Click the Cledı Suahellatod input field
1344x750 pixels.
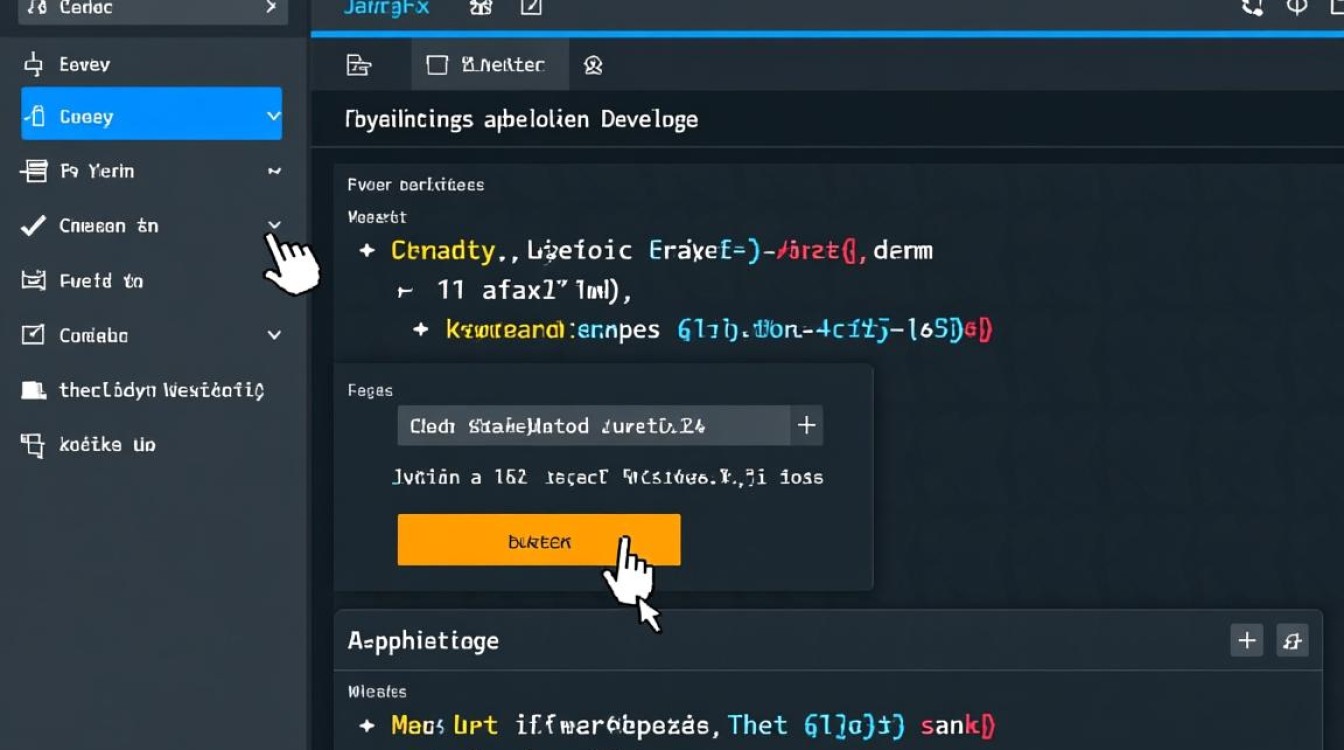pyautogui.click(x=590, y=425)
